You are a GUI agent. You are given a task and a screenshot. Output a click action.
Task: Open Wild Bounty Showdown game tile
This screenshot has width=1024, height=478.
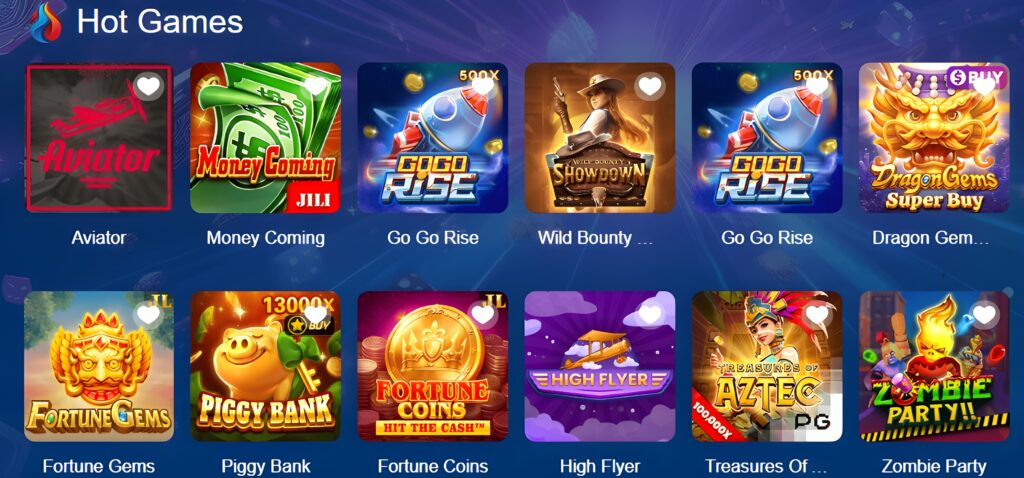coord(600,138)
